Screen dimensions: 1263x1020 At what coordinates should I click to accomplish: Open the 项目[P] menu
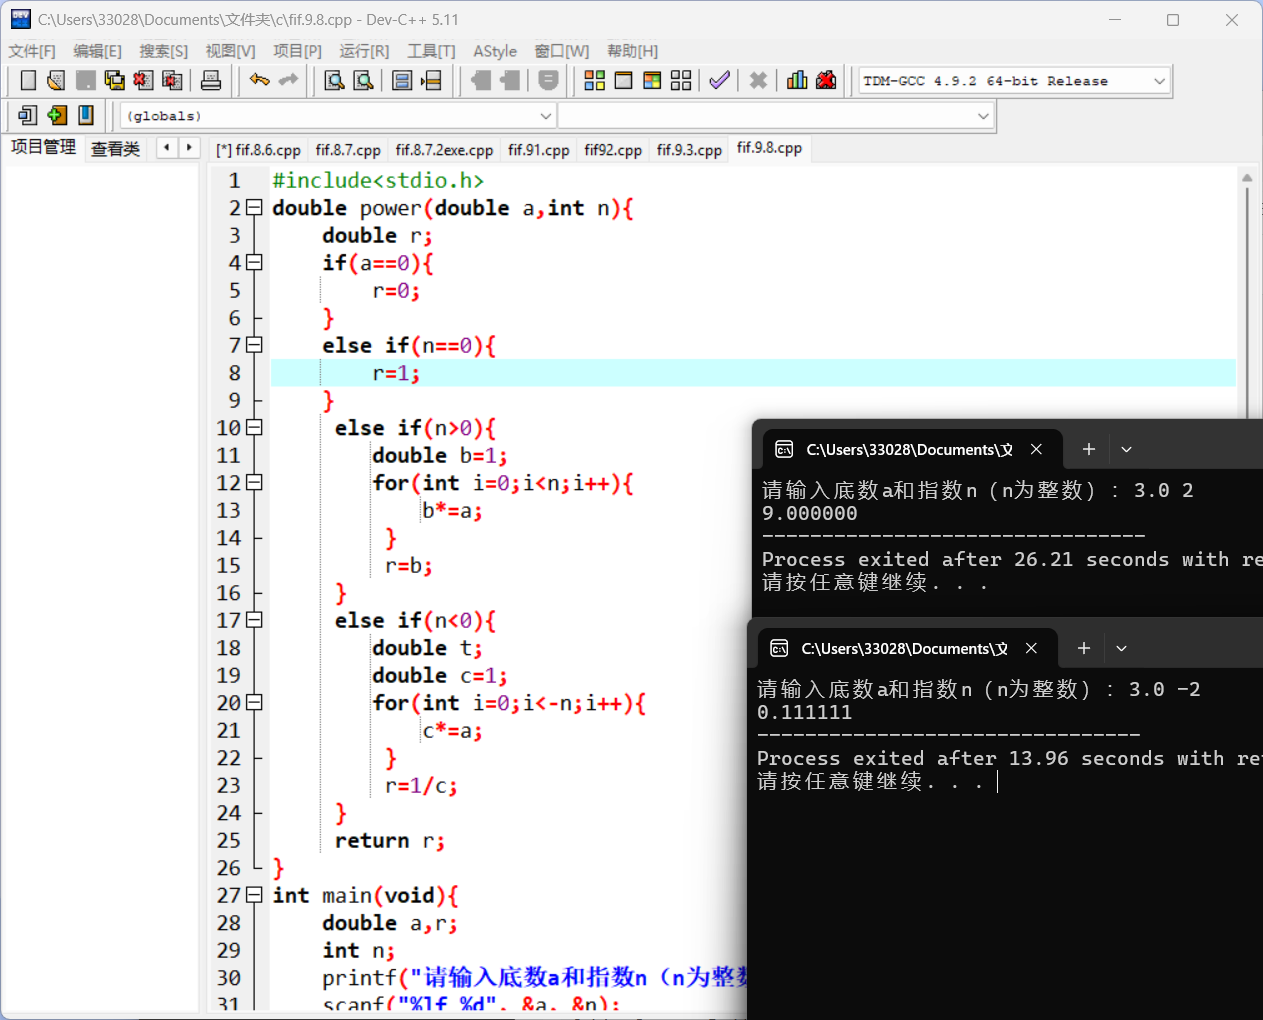[x=297, y=51]
